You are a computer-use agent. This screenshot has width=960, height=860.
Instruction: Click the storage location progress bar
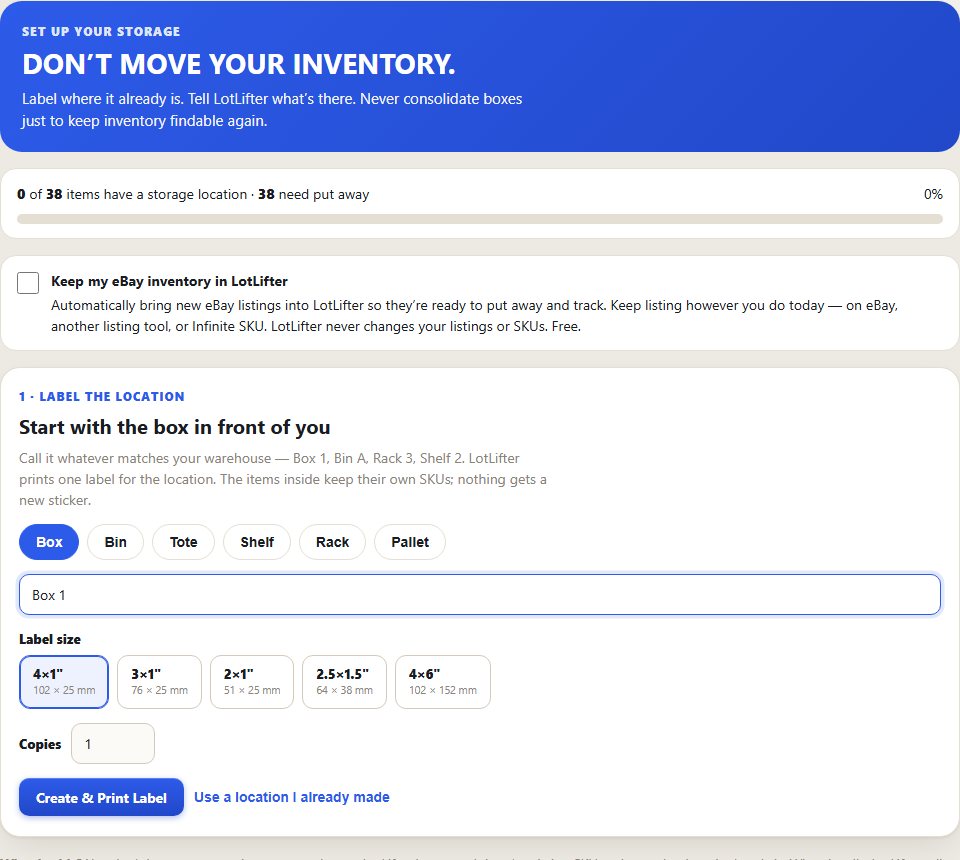pyautogui.click(x=480, y=219)
